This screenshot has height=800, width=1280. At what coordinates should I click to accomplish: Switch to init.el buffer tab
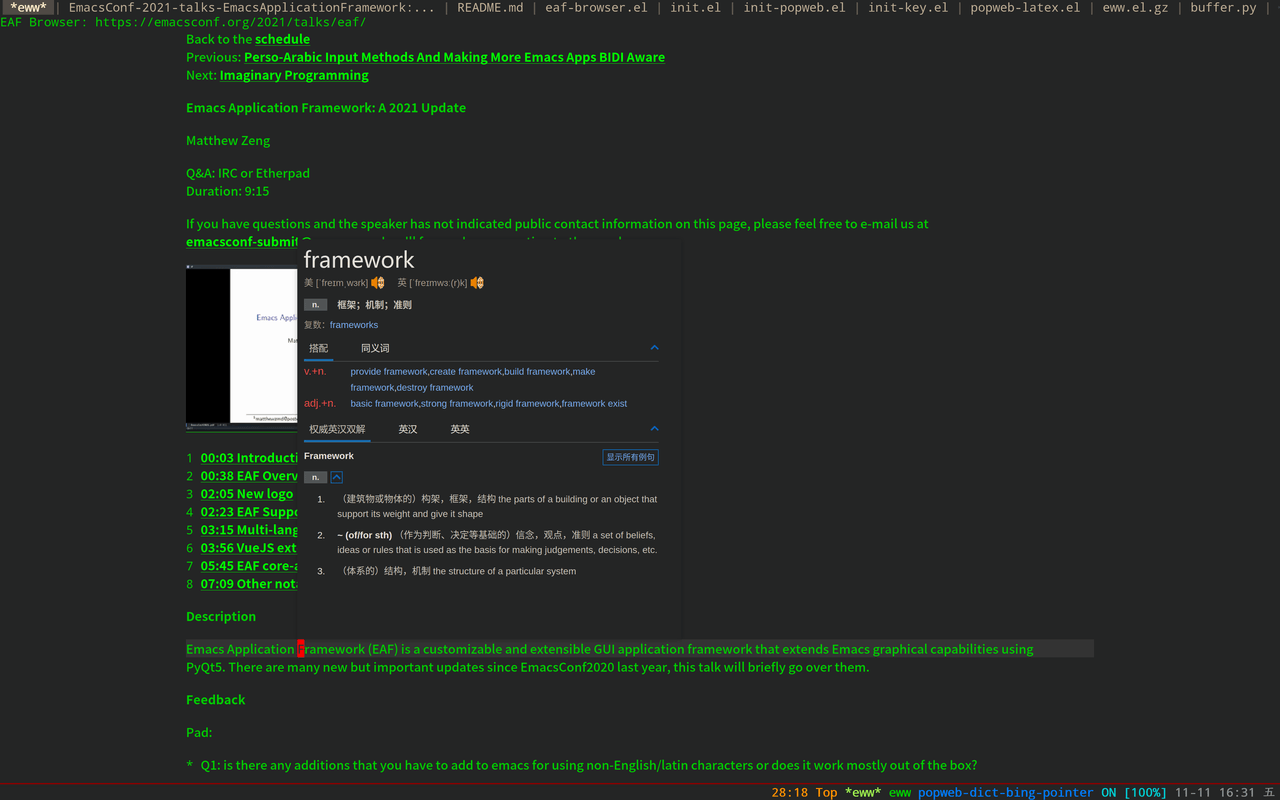(695, 7)
